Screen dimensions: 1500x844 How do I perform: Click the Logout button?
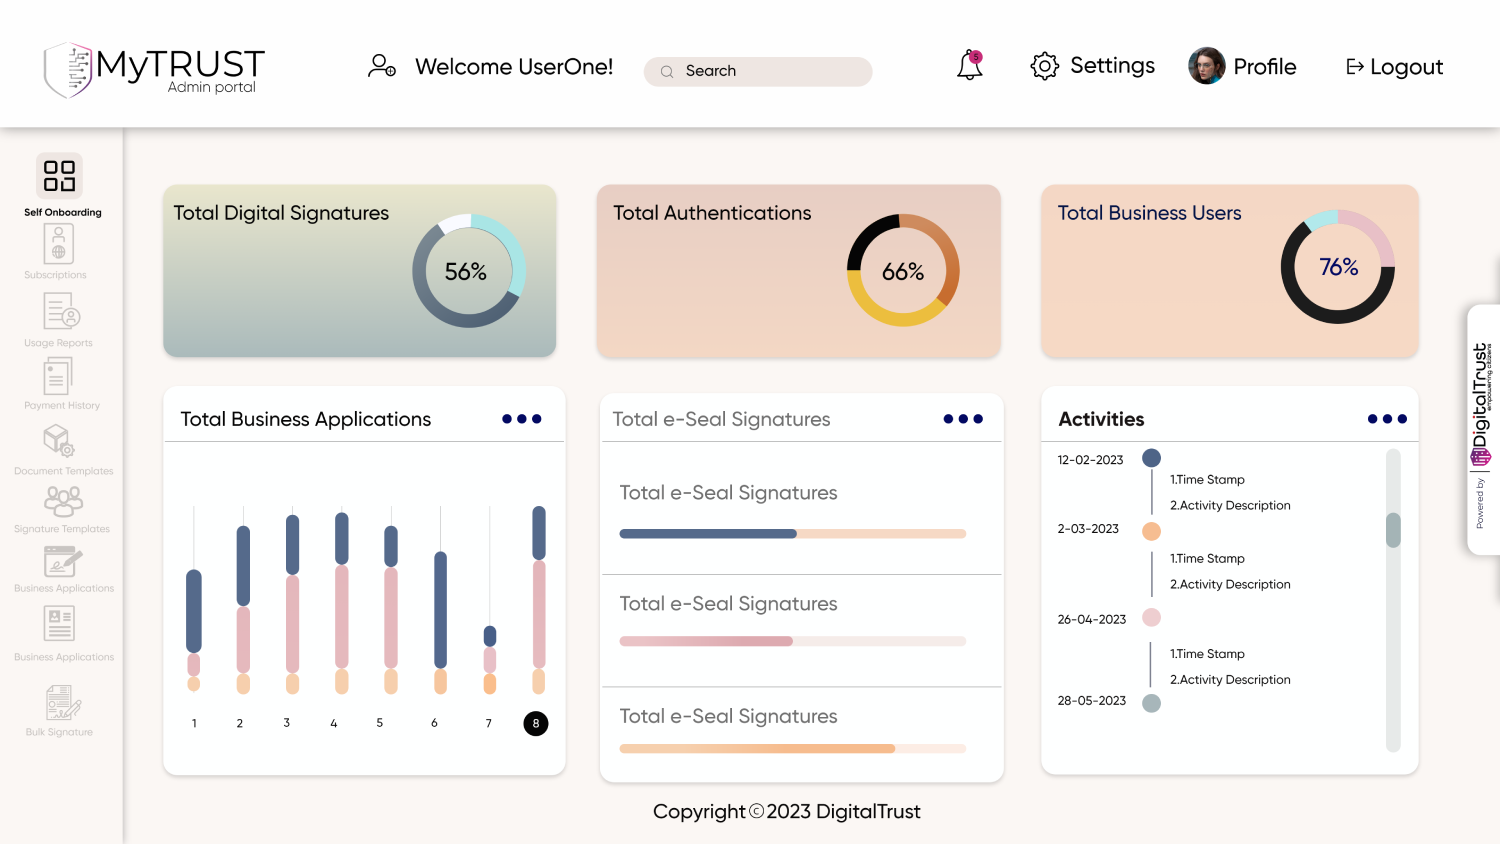click(1394, 67)
